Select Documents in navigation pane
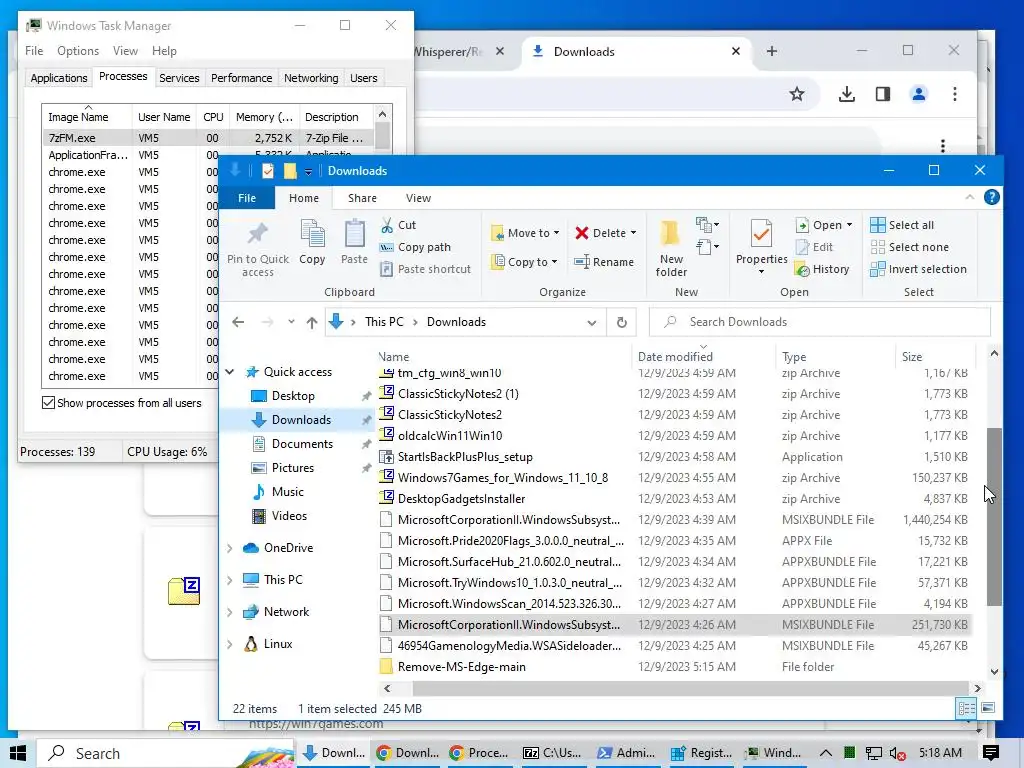Viewport: 1024px width, 768px height. click(302, 444)
